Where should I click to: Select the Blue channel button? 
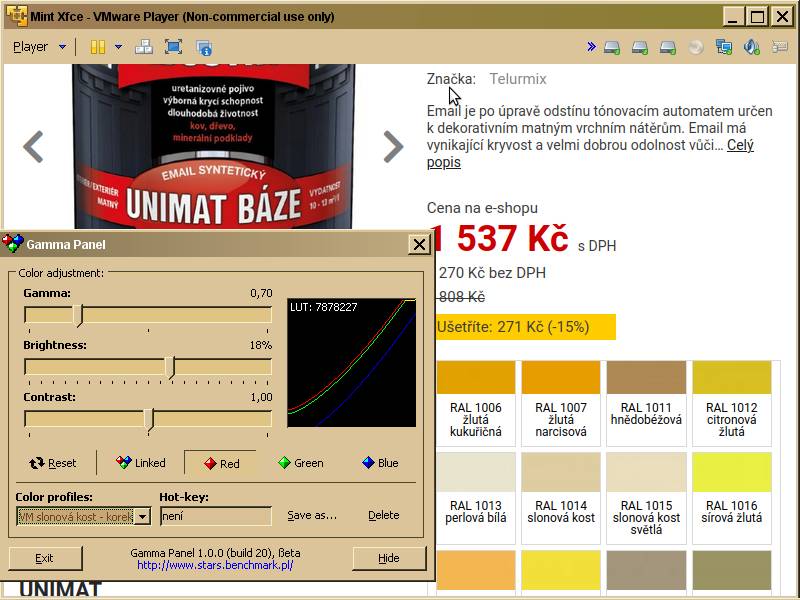coord(380,463)
